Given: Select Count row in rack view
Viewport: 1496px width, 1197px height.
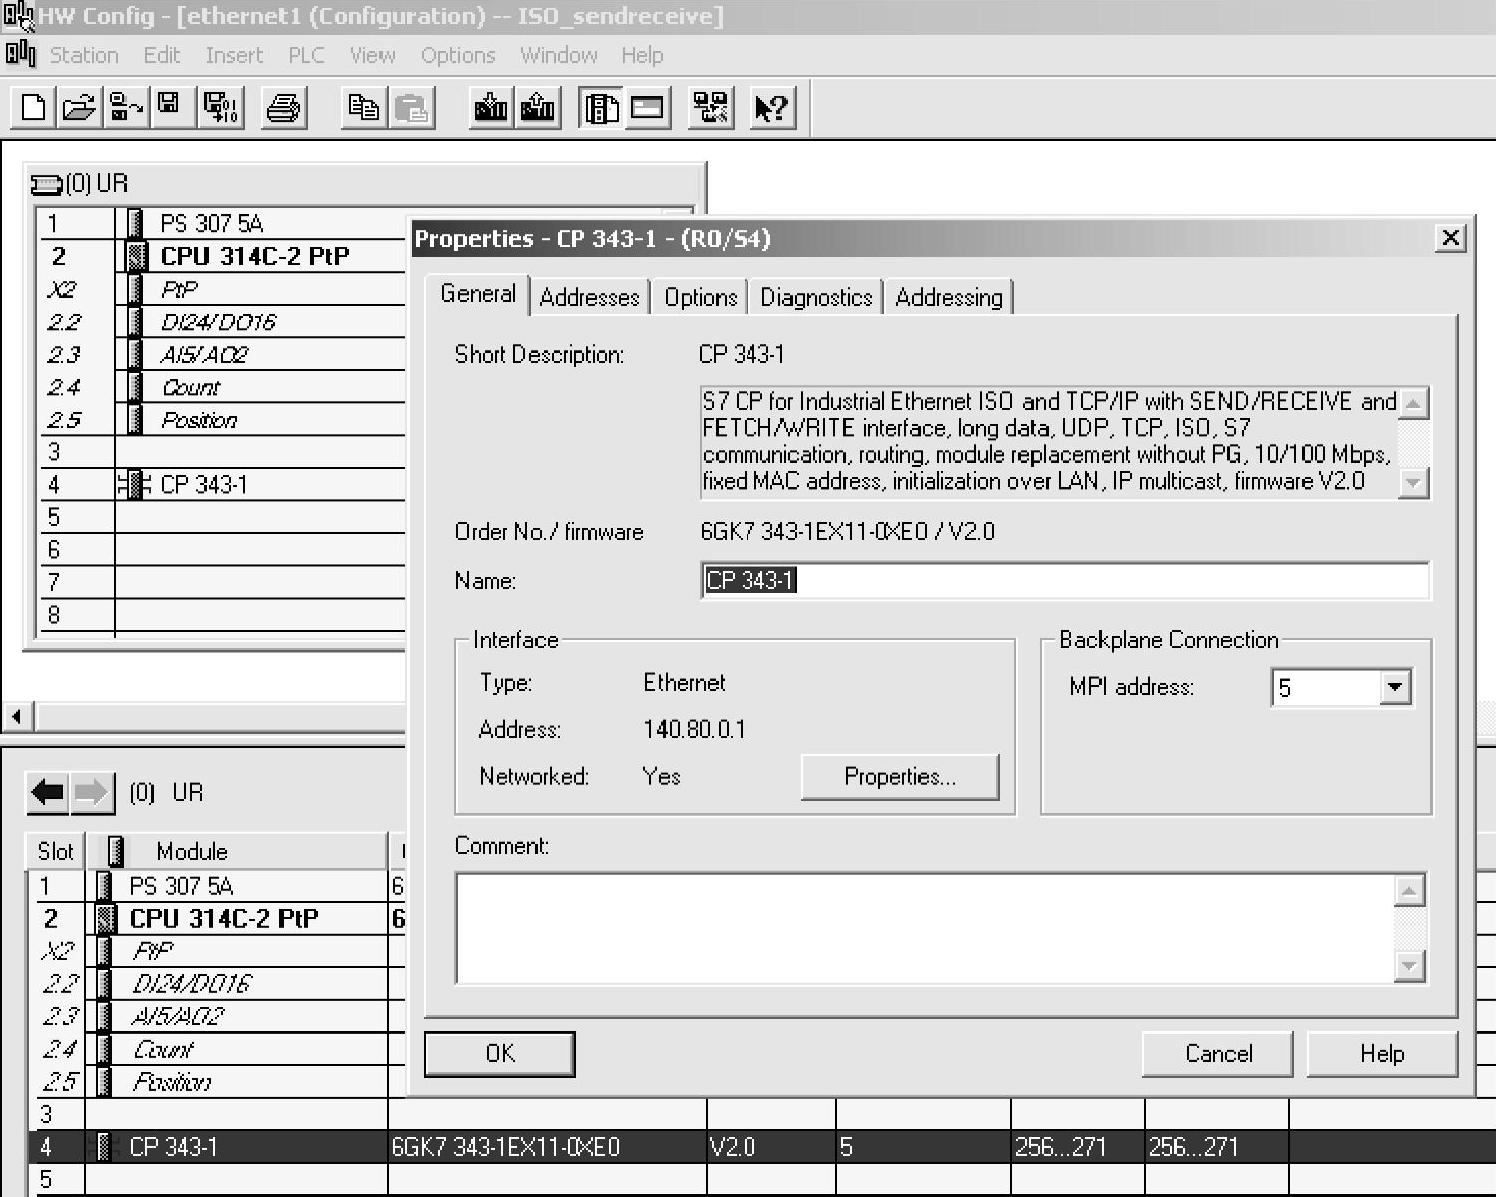Looking at the screenshot, I should [x=190, y=388].
